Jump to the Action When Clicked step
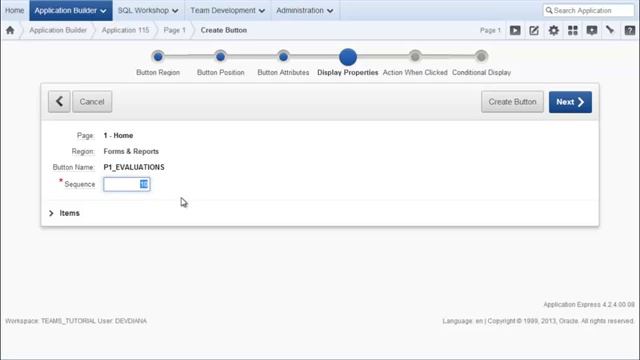This screenshot has height=360, width=640. point(415,57)
